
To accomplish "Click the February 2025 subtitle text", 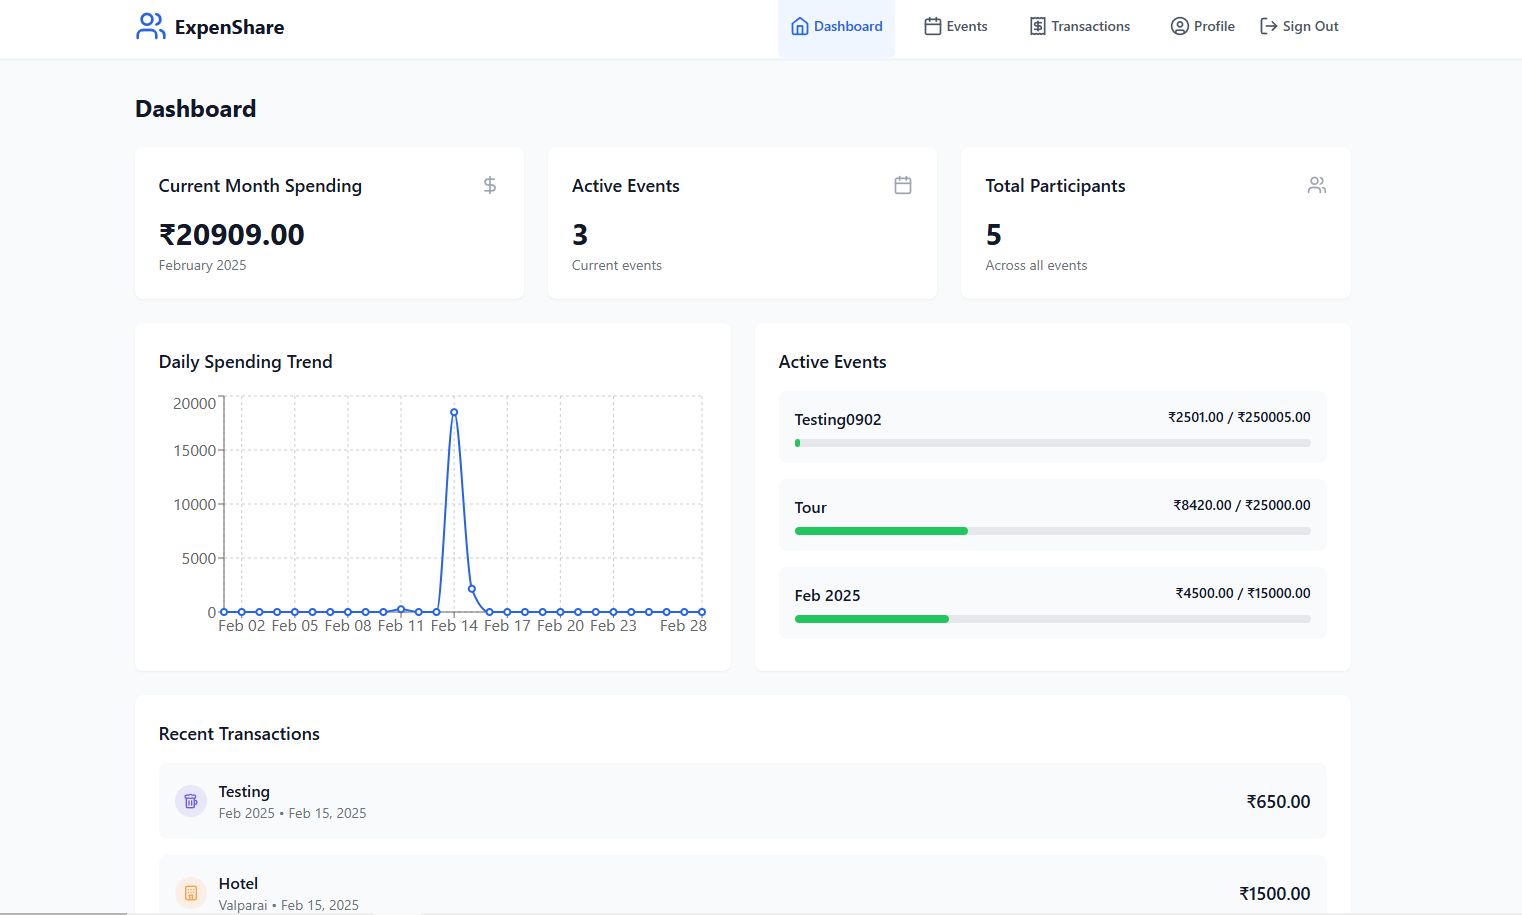I will [202, 265].
